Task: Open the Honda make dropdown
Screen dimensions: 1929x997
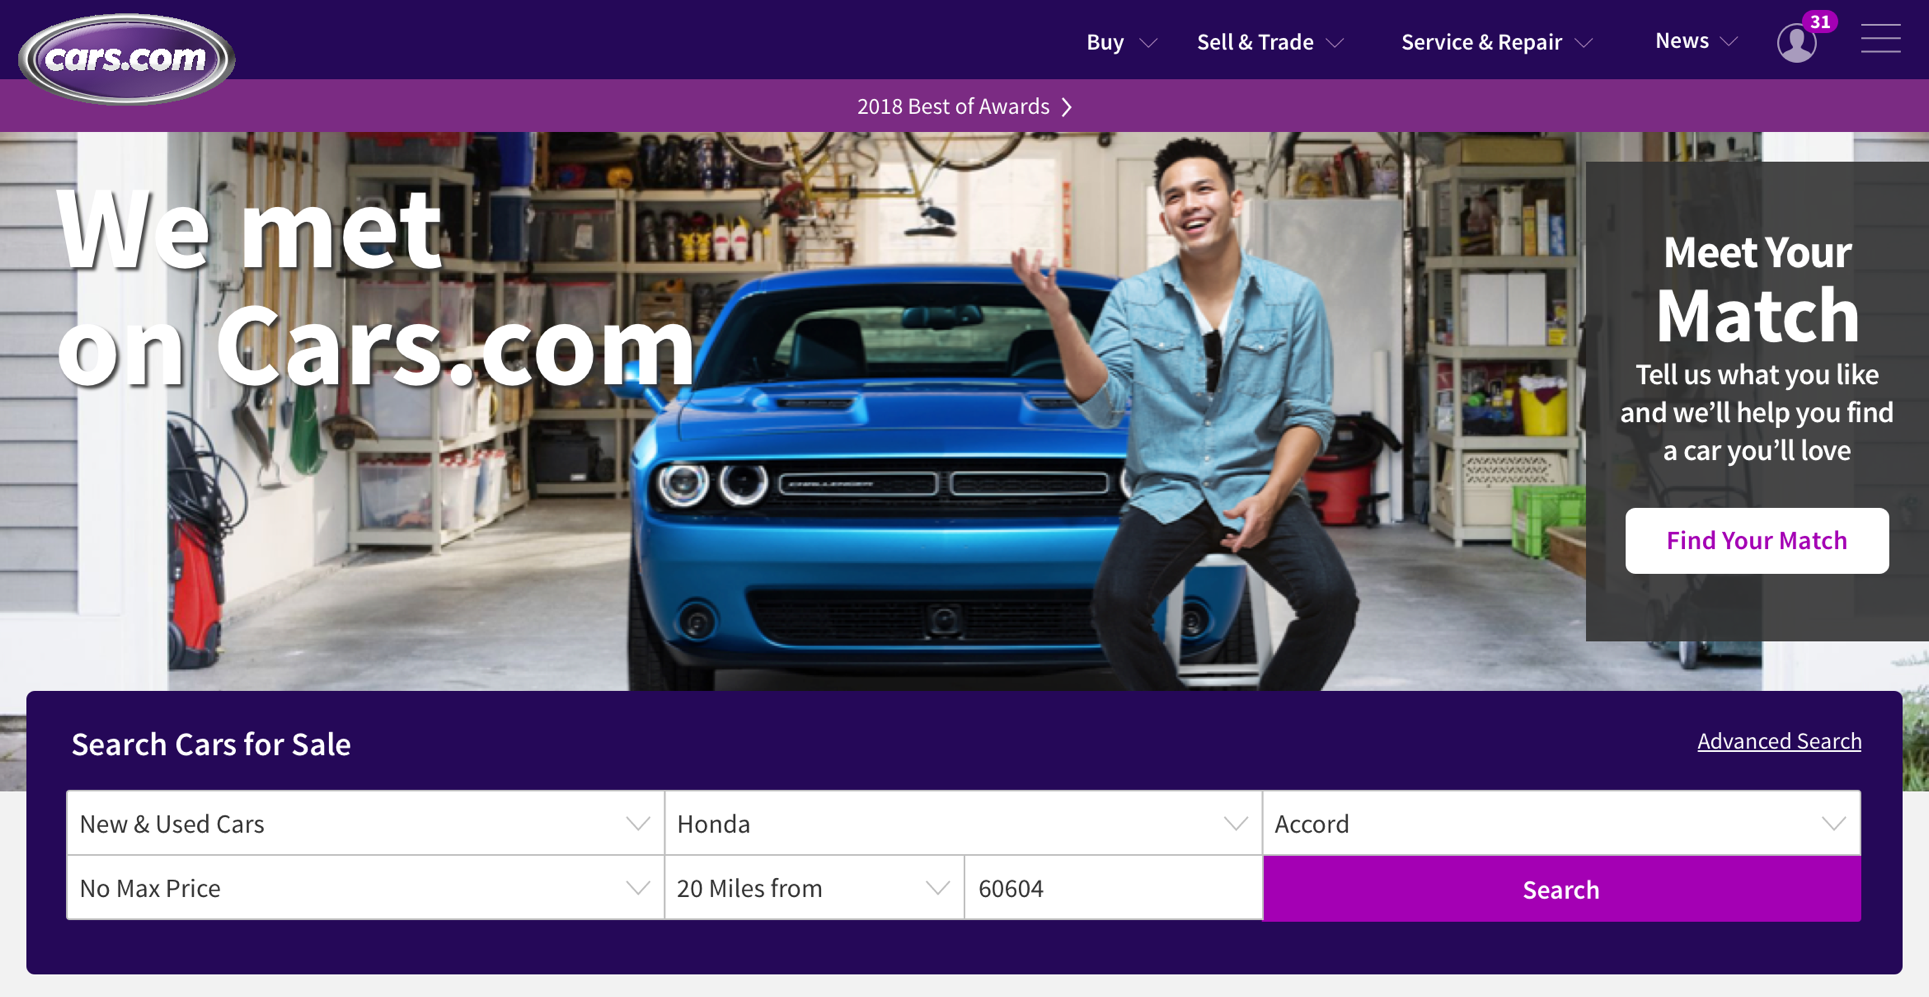Action: point(963,823)
